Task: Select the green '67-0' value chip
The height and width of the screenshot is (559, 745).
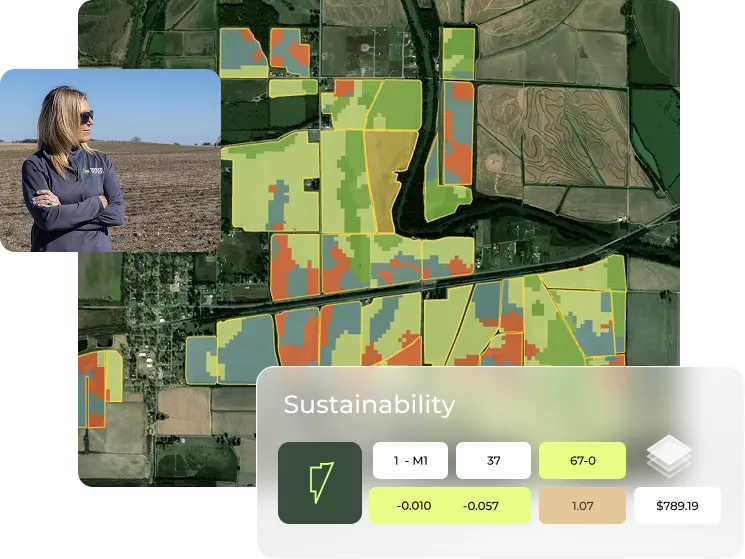Action: tap(582, 461)
